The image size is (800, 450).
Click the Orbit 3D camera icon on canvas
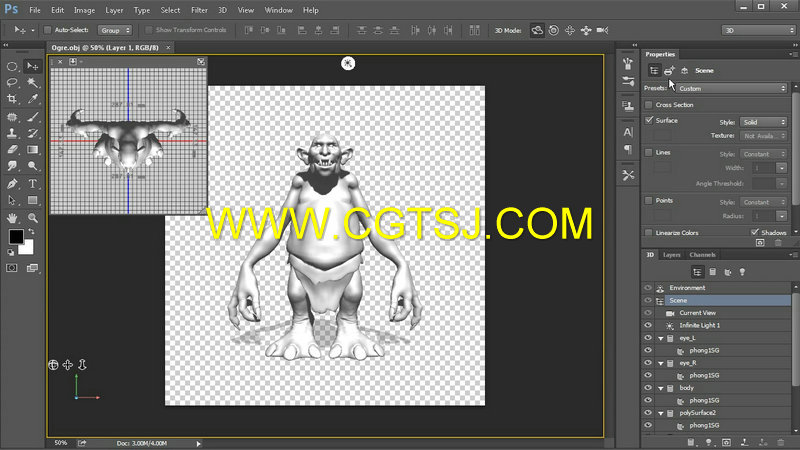click(x=53, y=365)
